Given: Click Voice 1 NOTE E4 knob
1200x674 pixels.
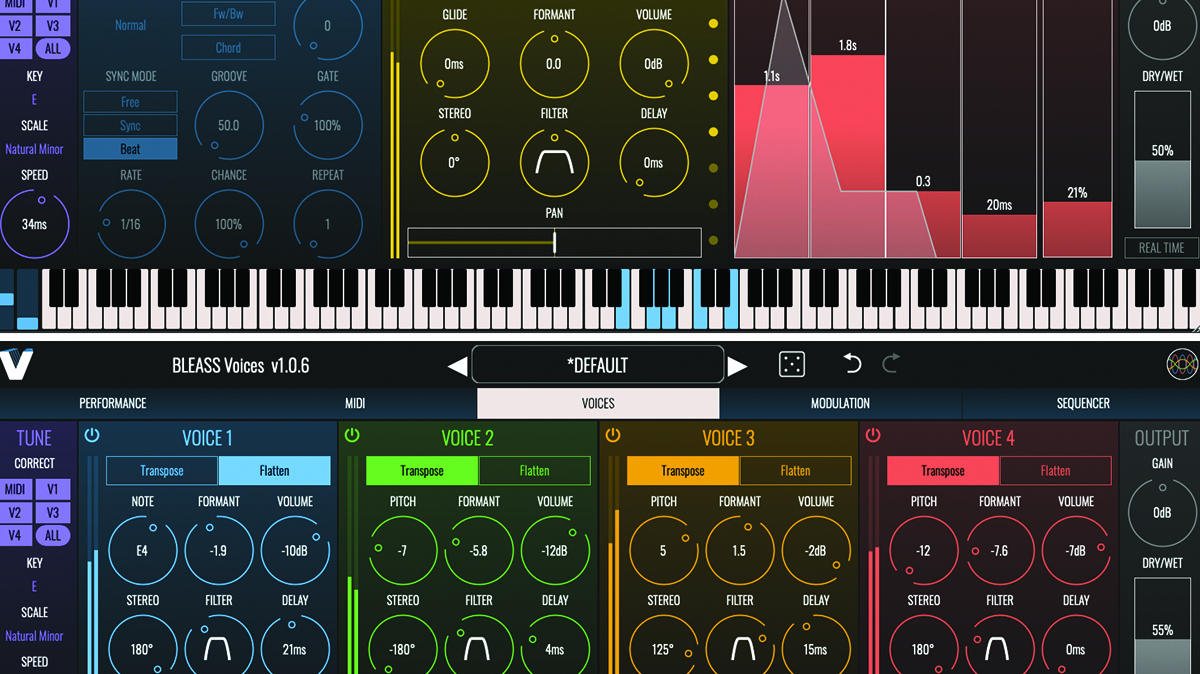Looking at the screenshot, I should coord(142,550).
